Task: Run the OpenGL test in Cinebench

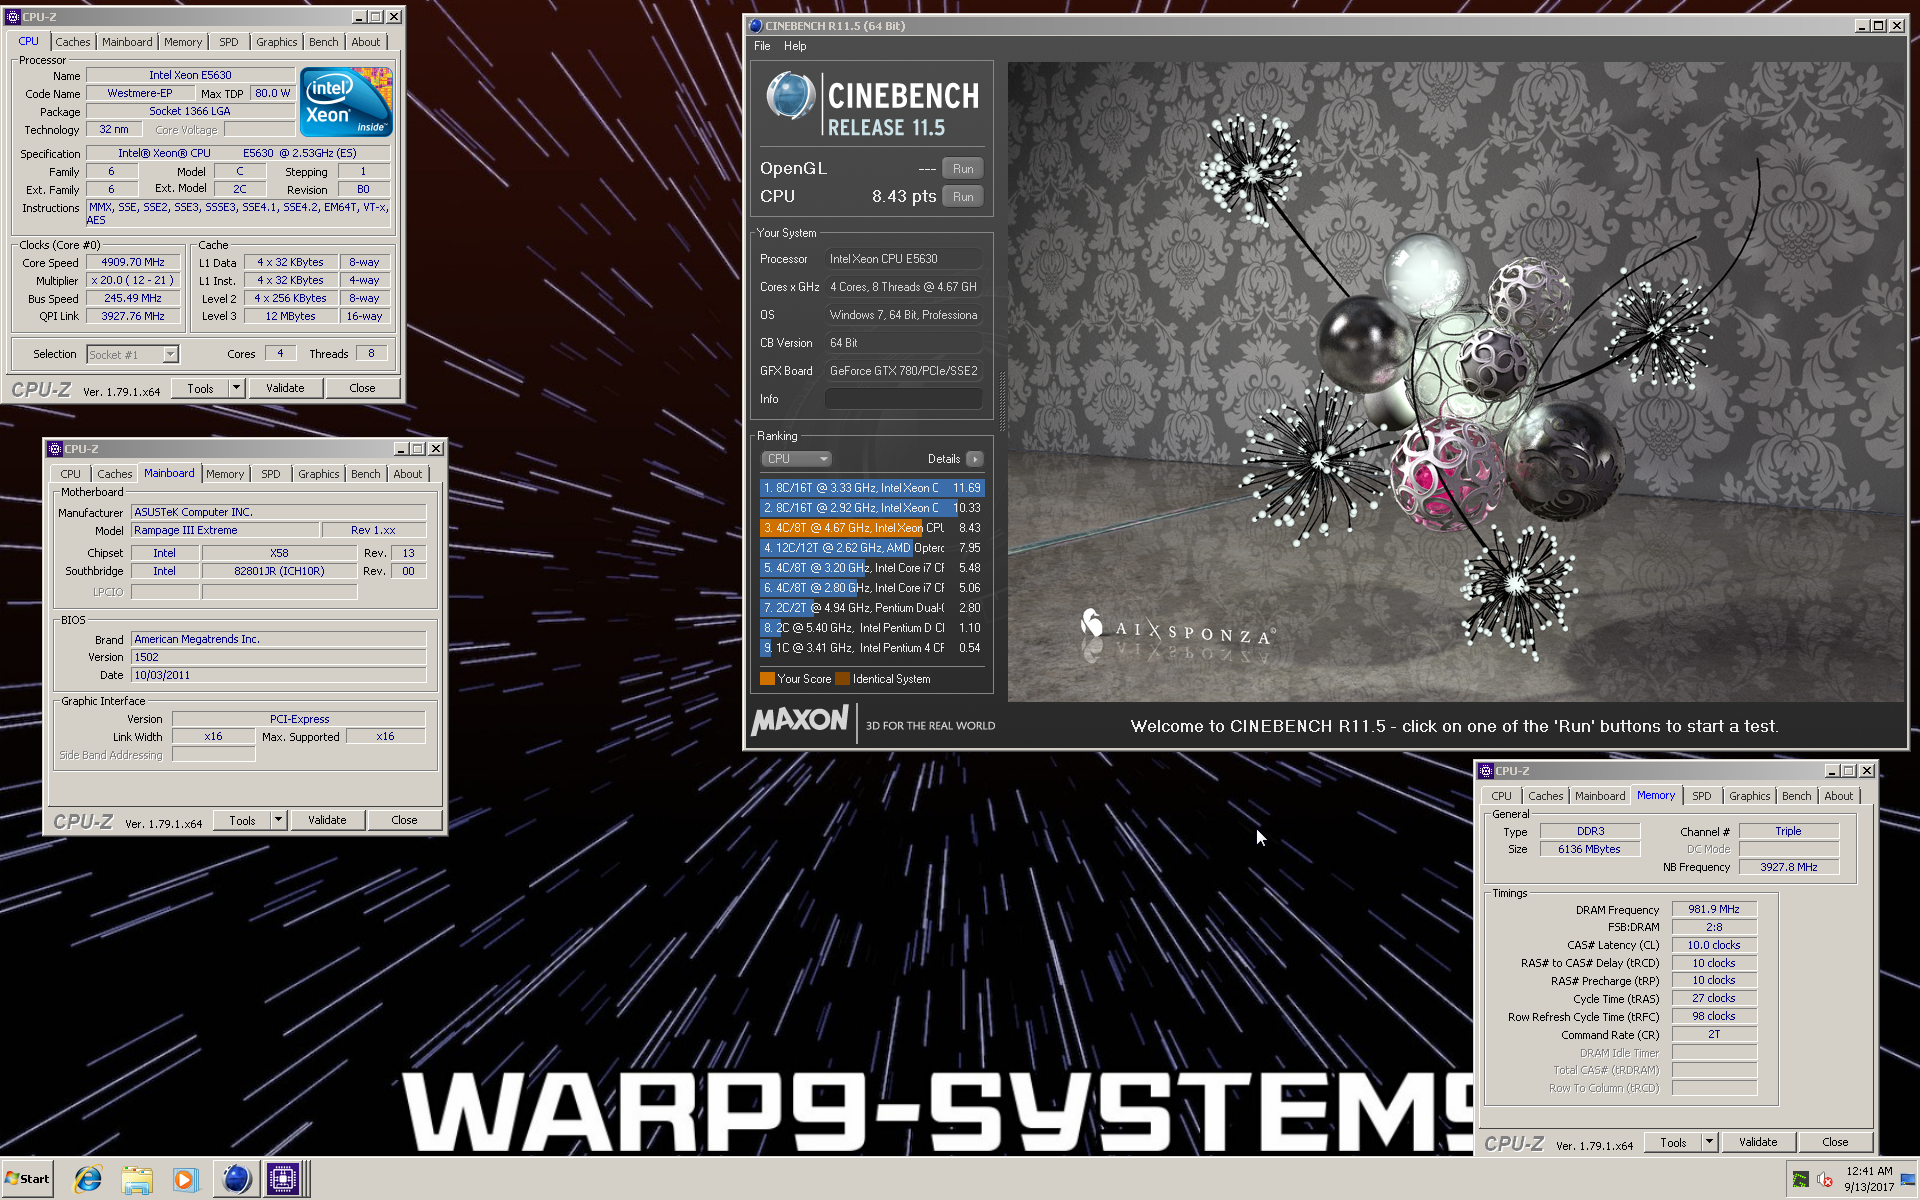Action: tap(963, 169)
